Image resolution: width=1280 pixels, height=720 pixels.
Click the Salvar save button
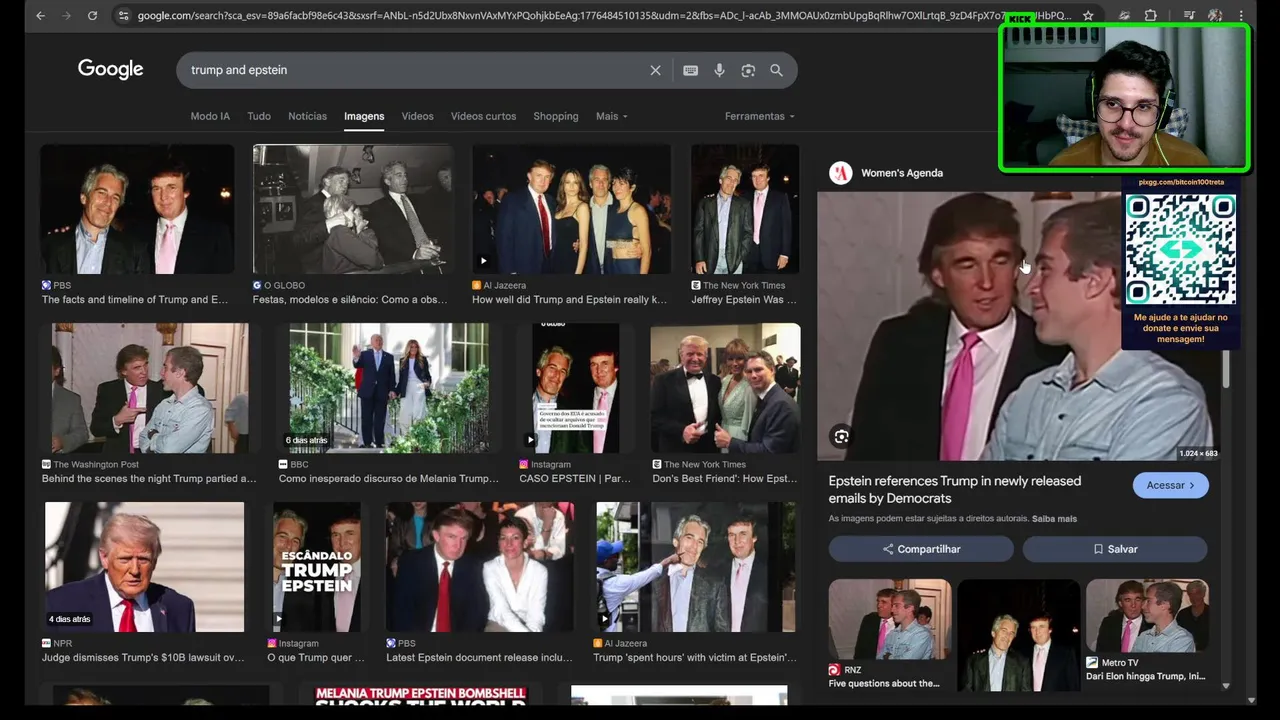(x=1115, y=549)
